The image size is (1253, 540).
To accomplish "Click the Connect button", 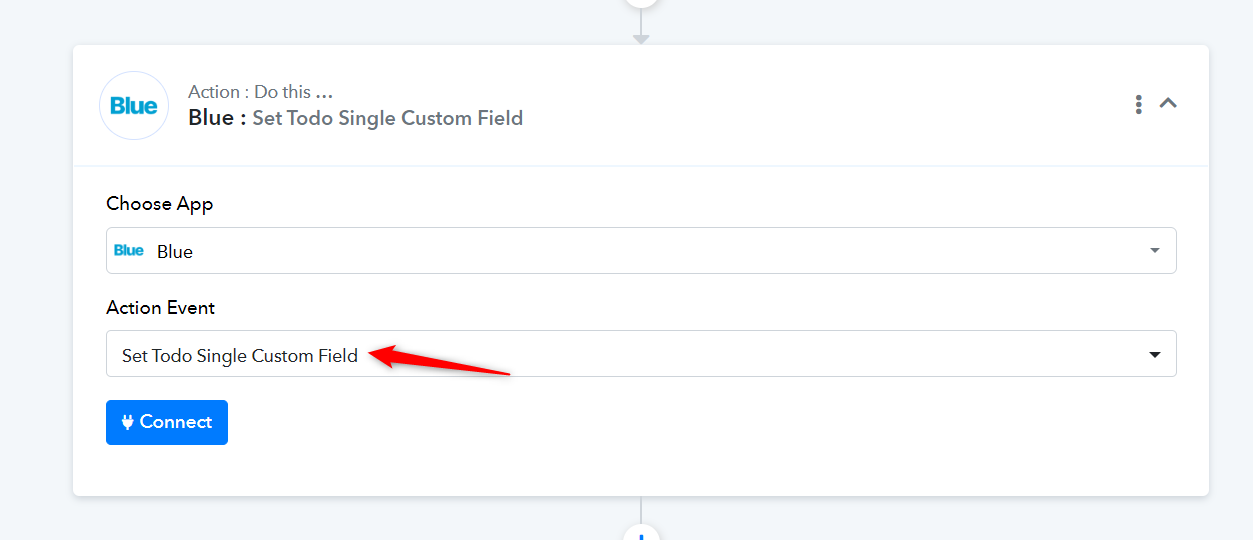I will click(167, 422).
